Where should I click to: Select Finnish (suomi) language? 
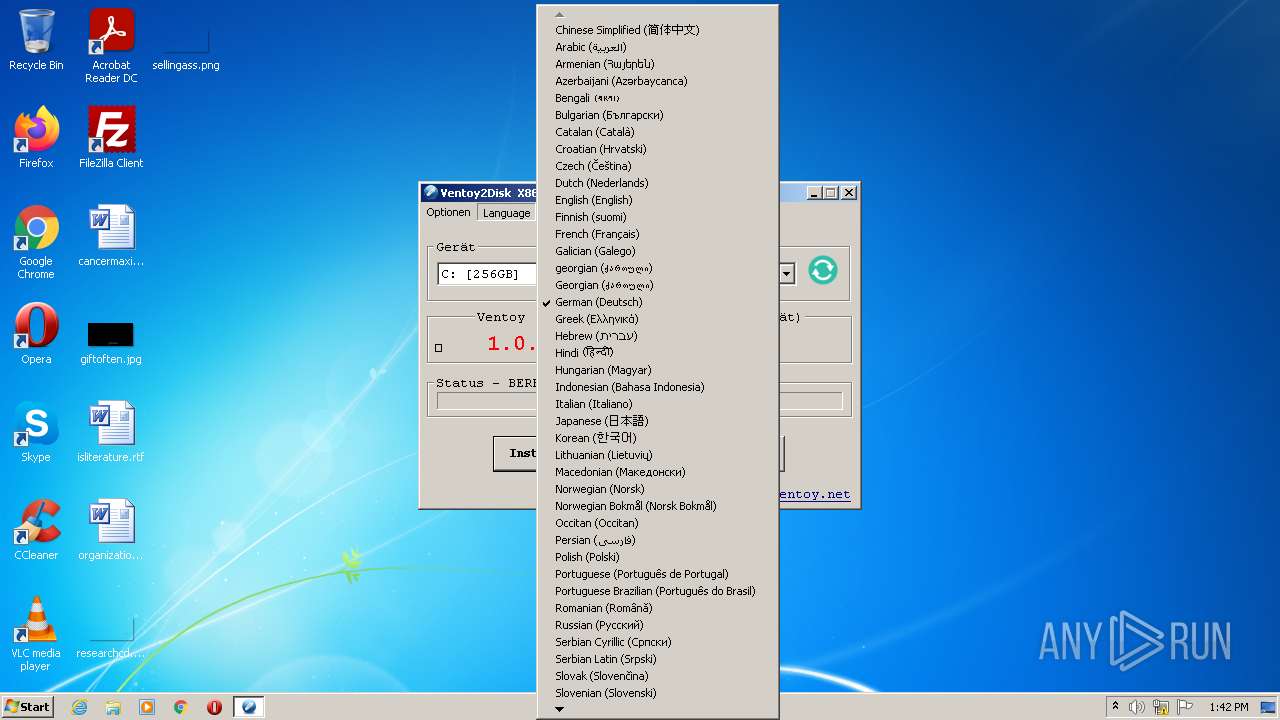click(x=658, y=217)
